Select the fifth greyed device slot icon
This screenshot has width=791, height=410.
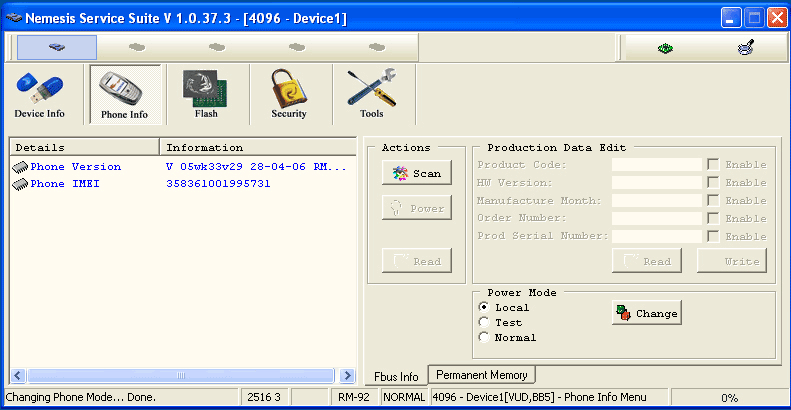377,47
